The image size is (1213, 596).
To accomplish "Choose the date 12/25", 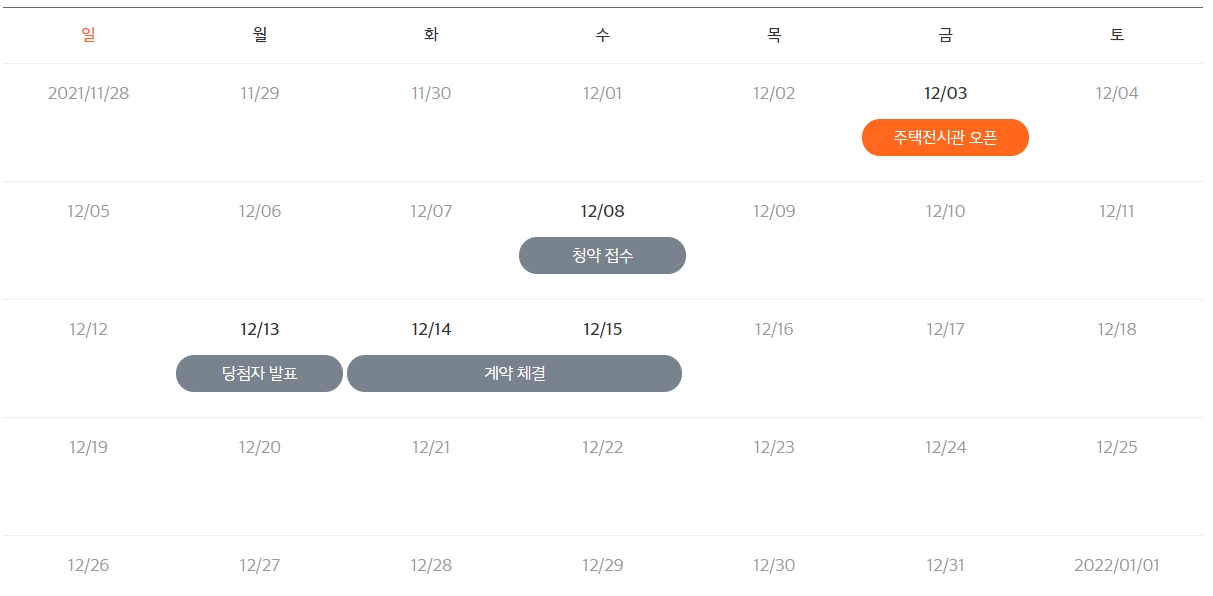I will pos(1117,448).
